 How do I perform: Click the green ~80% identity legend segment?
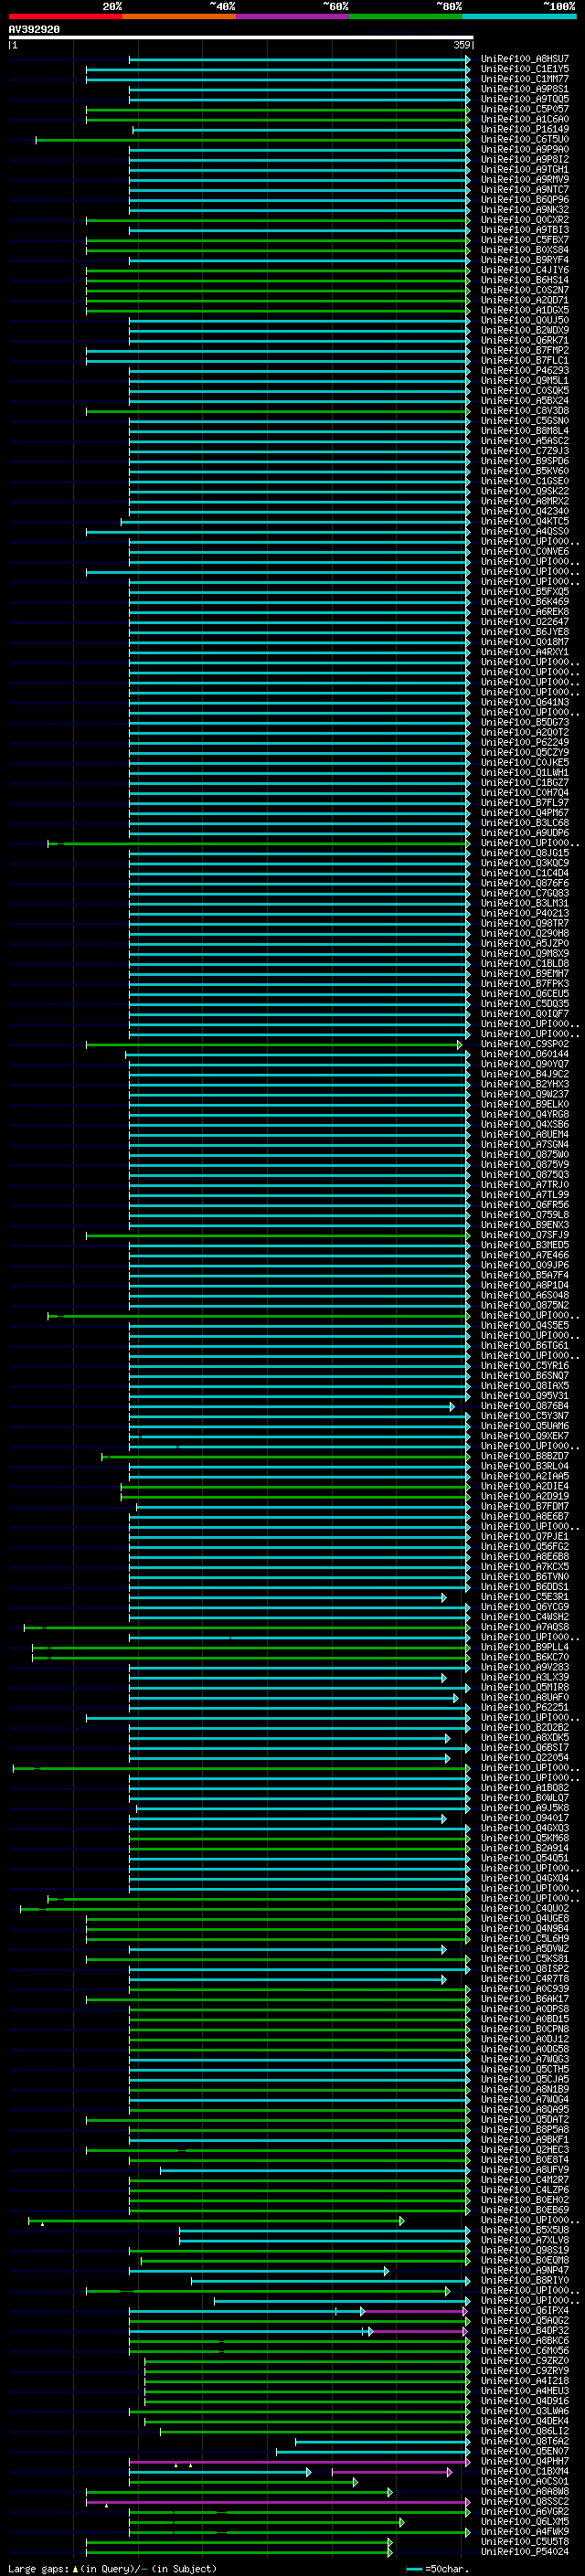pyautogui.click(x=406, y=16)
